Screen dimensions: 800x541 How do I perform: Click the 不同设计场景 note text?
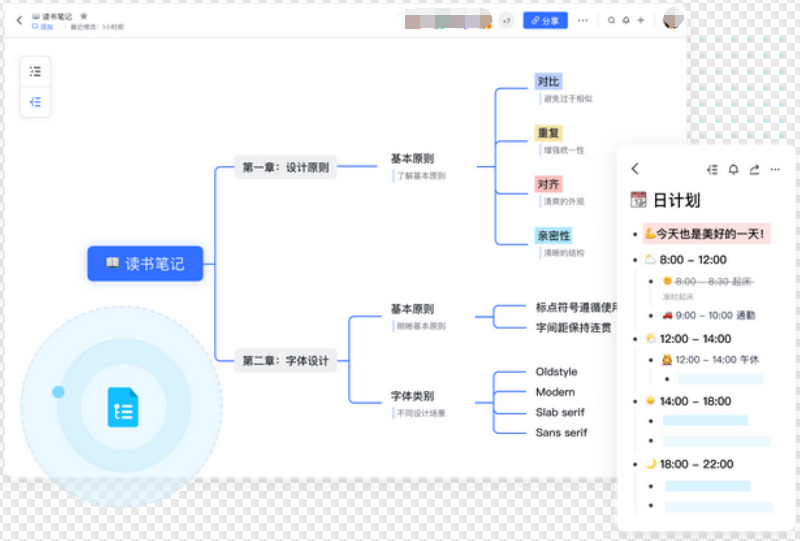[x=421, y=413]
